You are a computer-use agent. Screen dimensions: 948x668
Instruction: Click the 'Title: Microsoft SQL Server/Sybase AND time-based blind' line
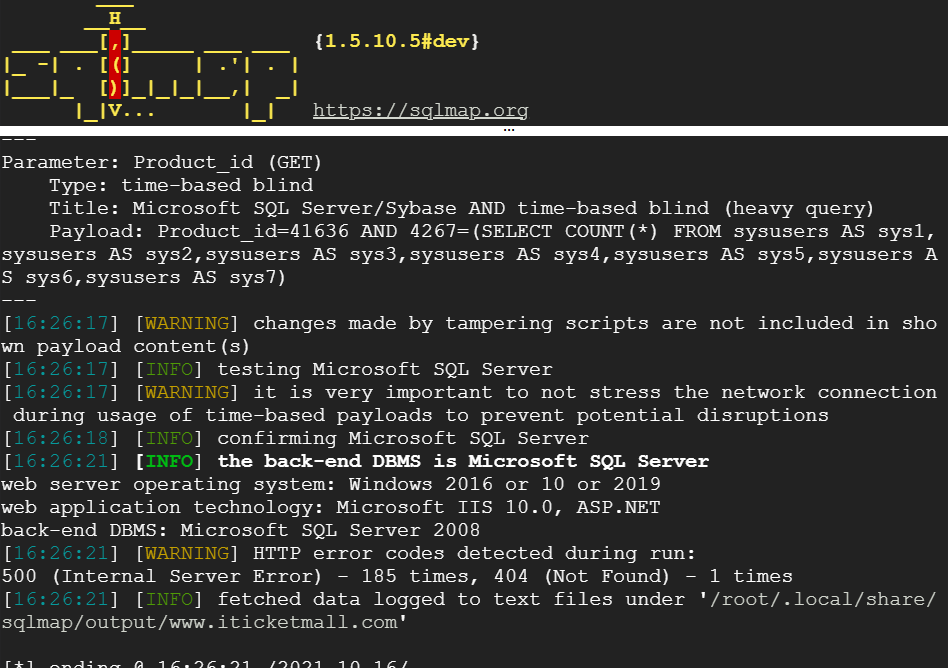tap(461, 209)
